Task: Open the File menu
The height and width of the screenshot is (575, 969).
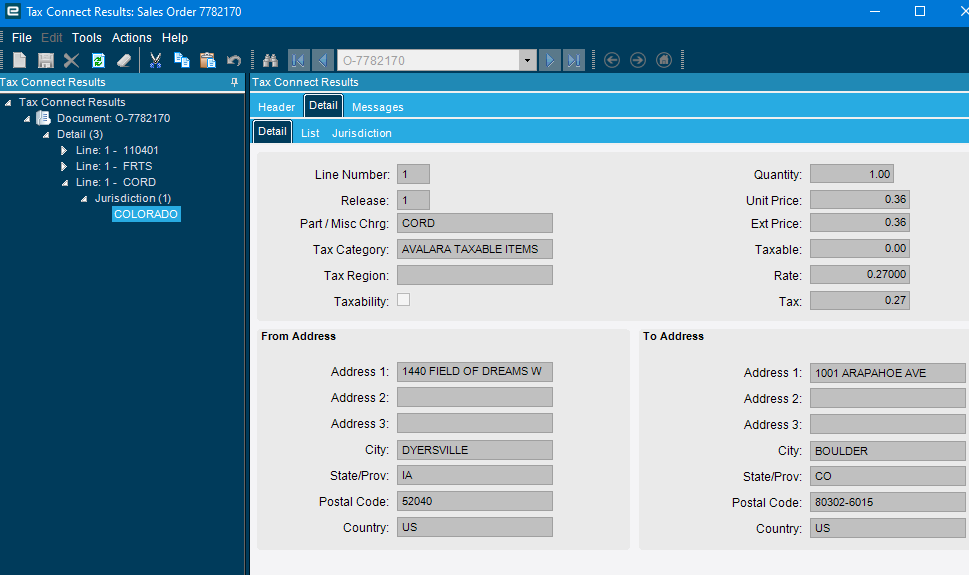Action: (x=22, y=38)
